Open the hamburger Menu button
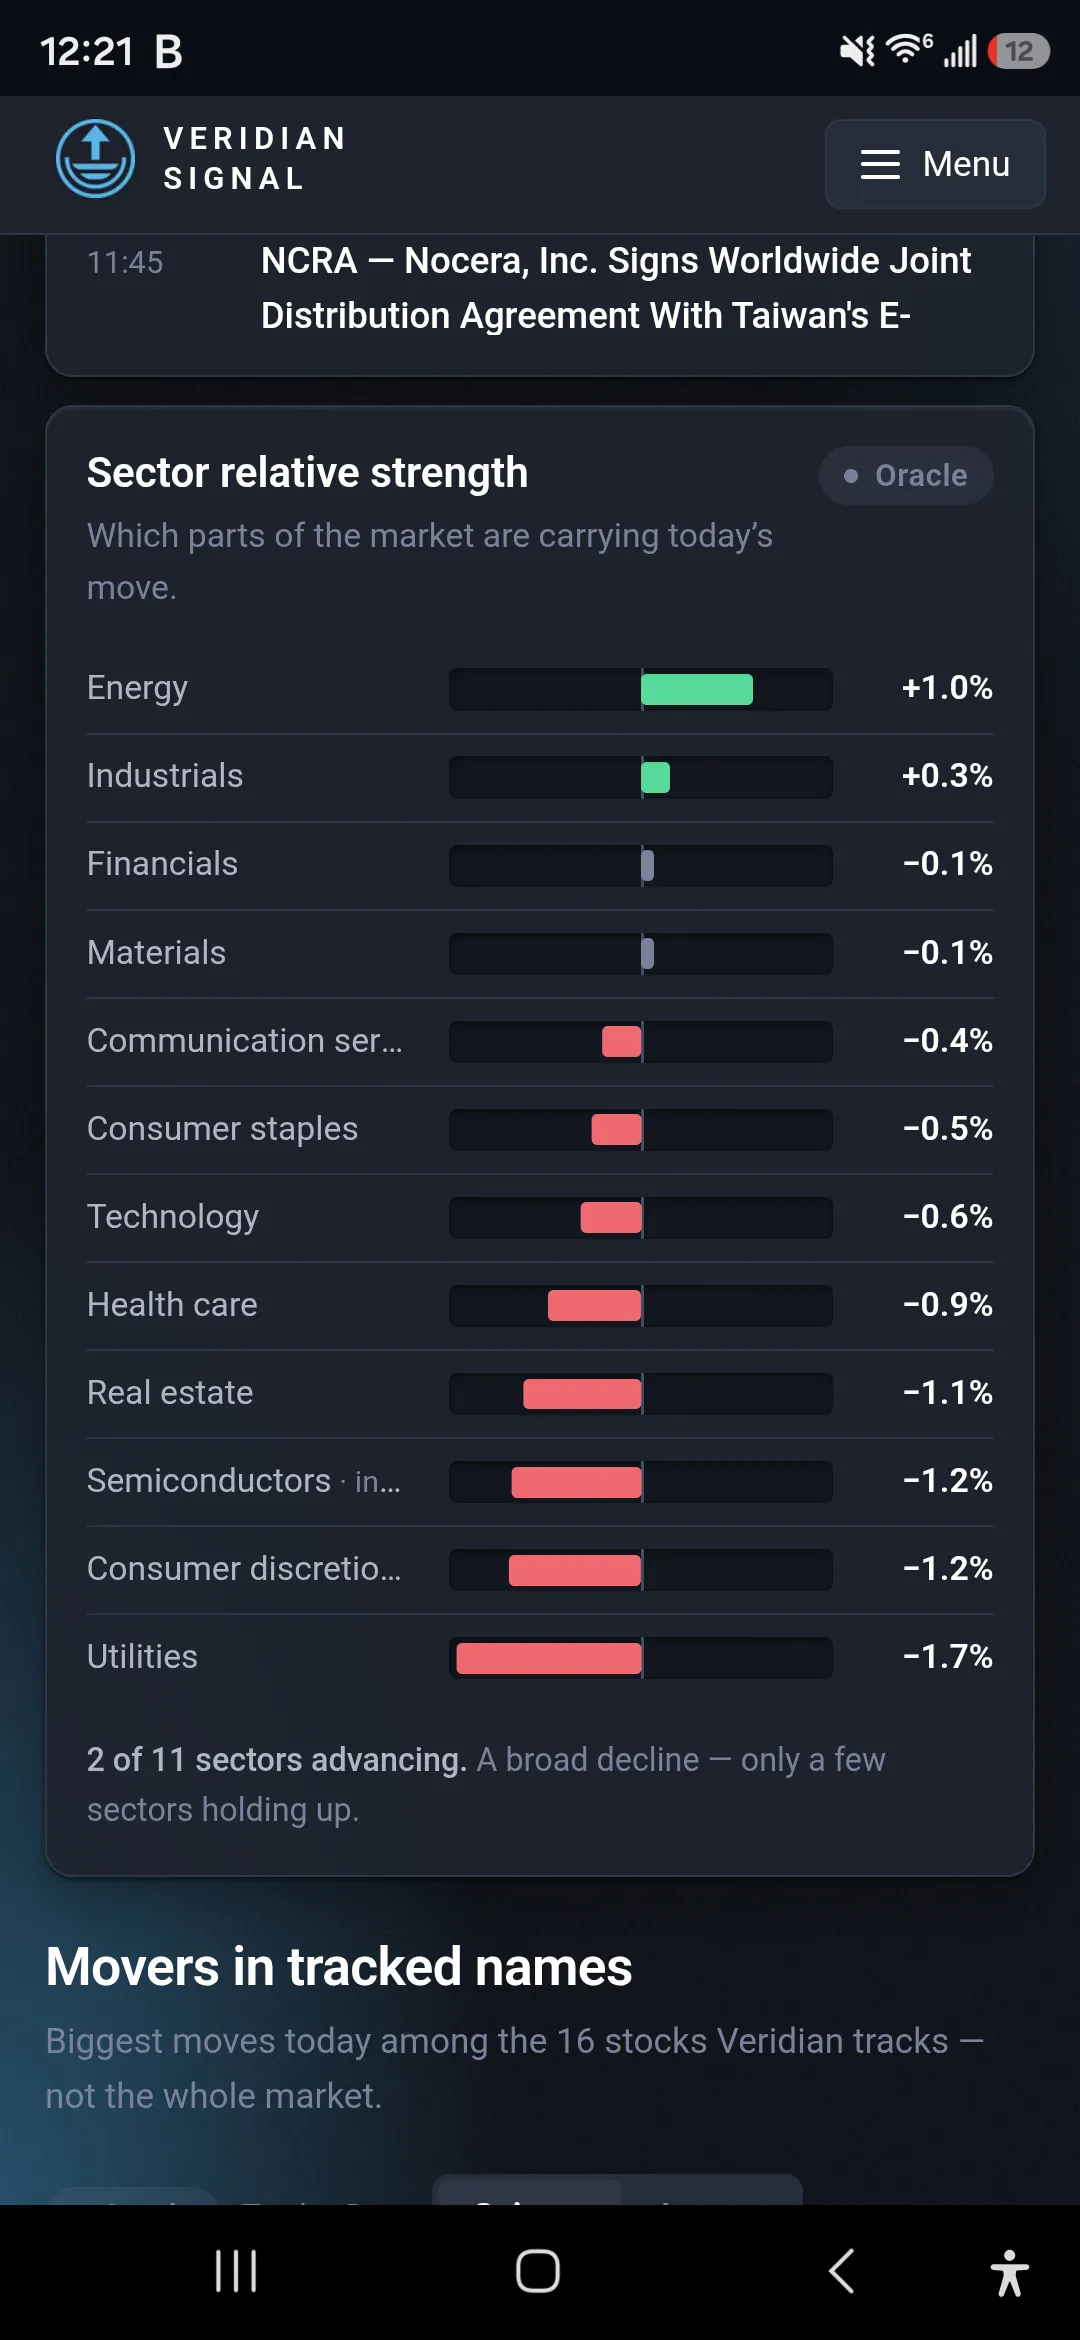1080x2340 pixels. (935, 164)
